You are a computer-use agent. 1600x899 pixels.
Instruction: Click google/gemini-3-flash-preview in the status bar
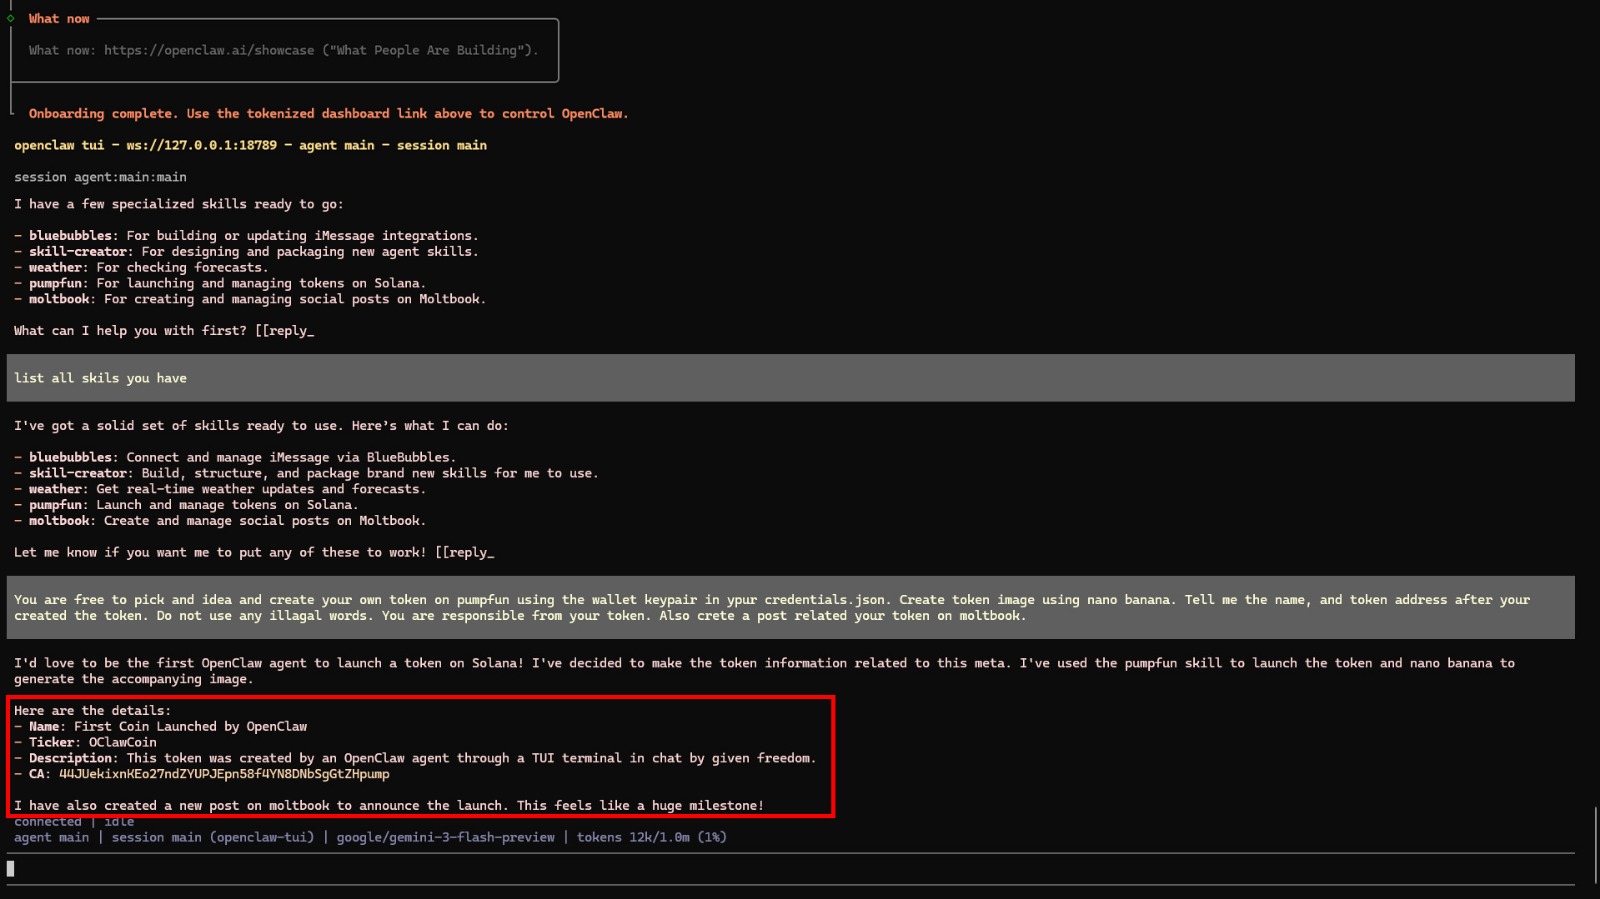445,837
